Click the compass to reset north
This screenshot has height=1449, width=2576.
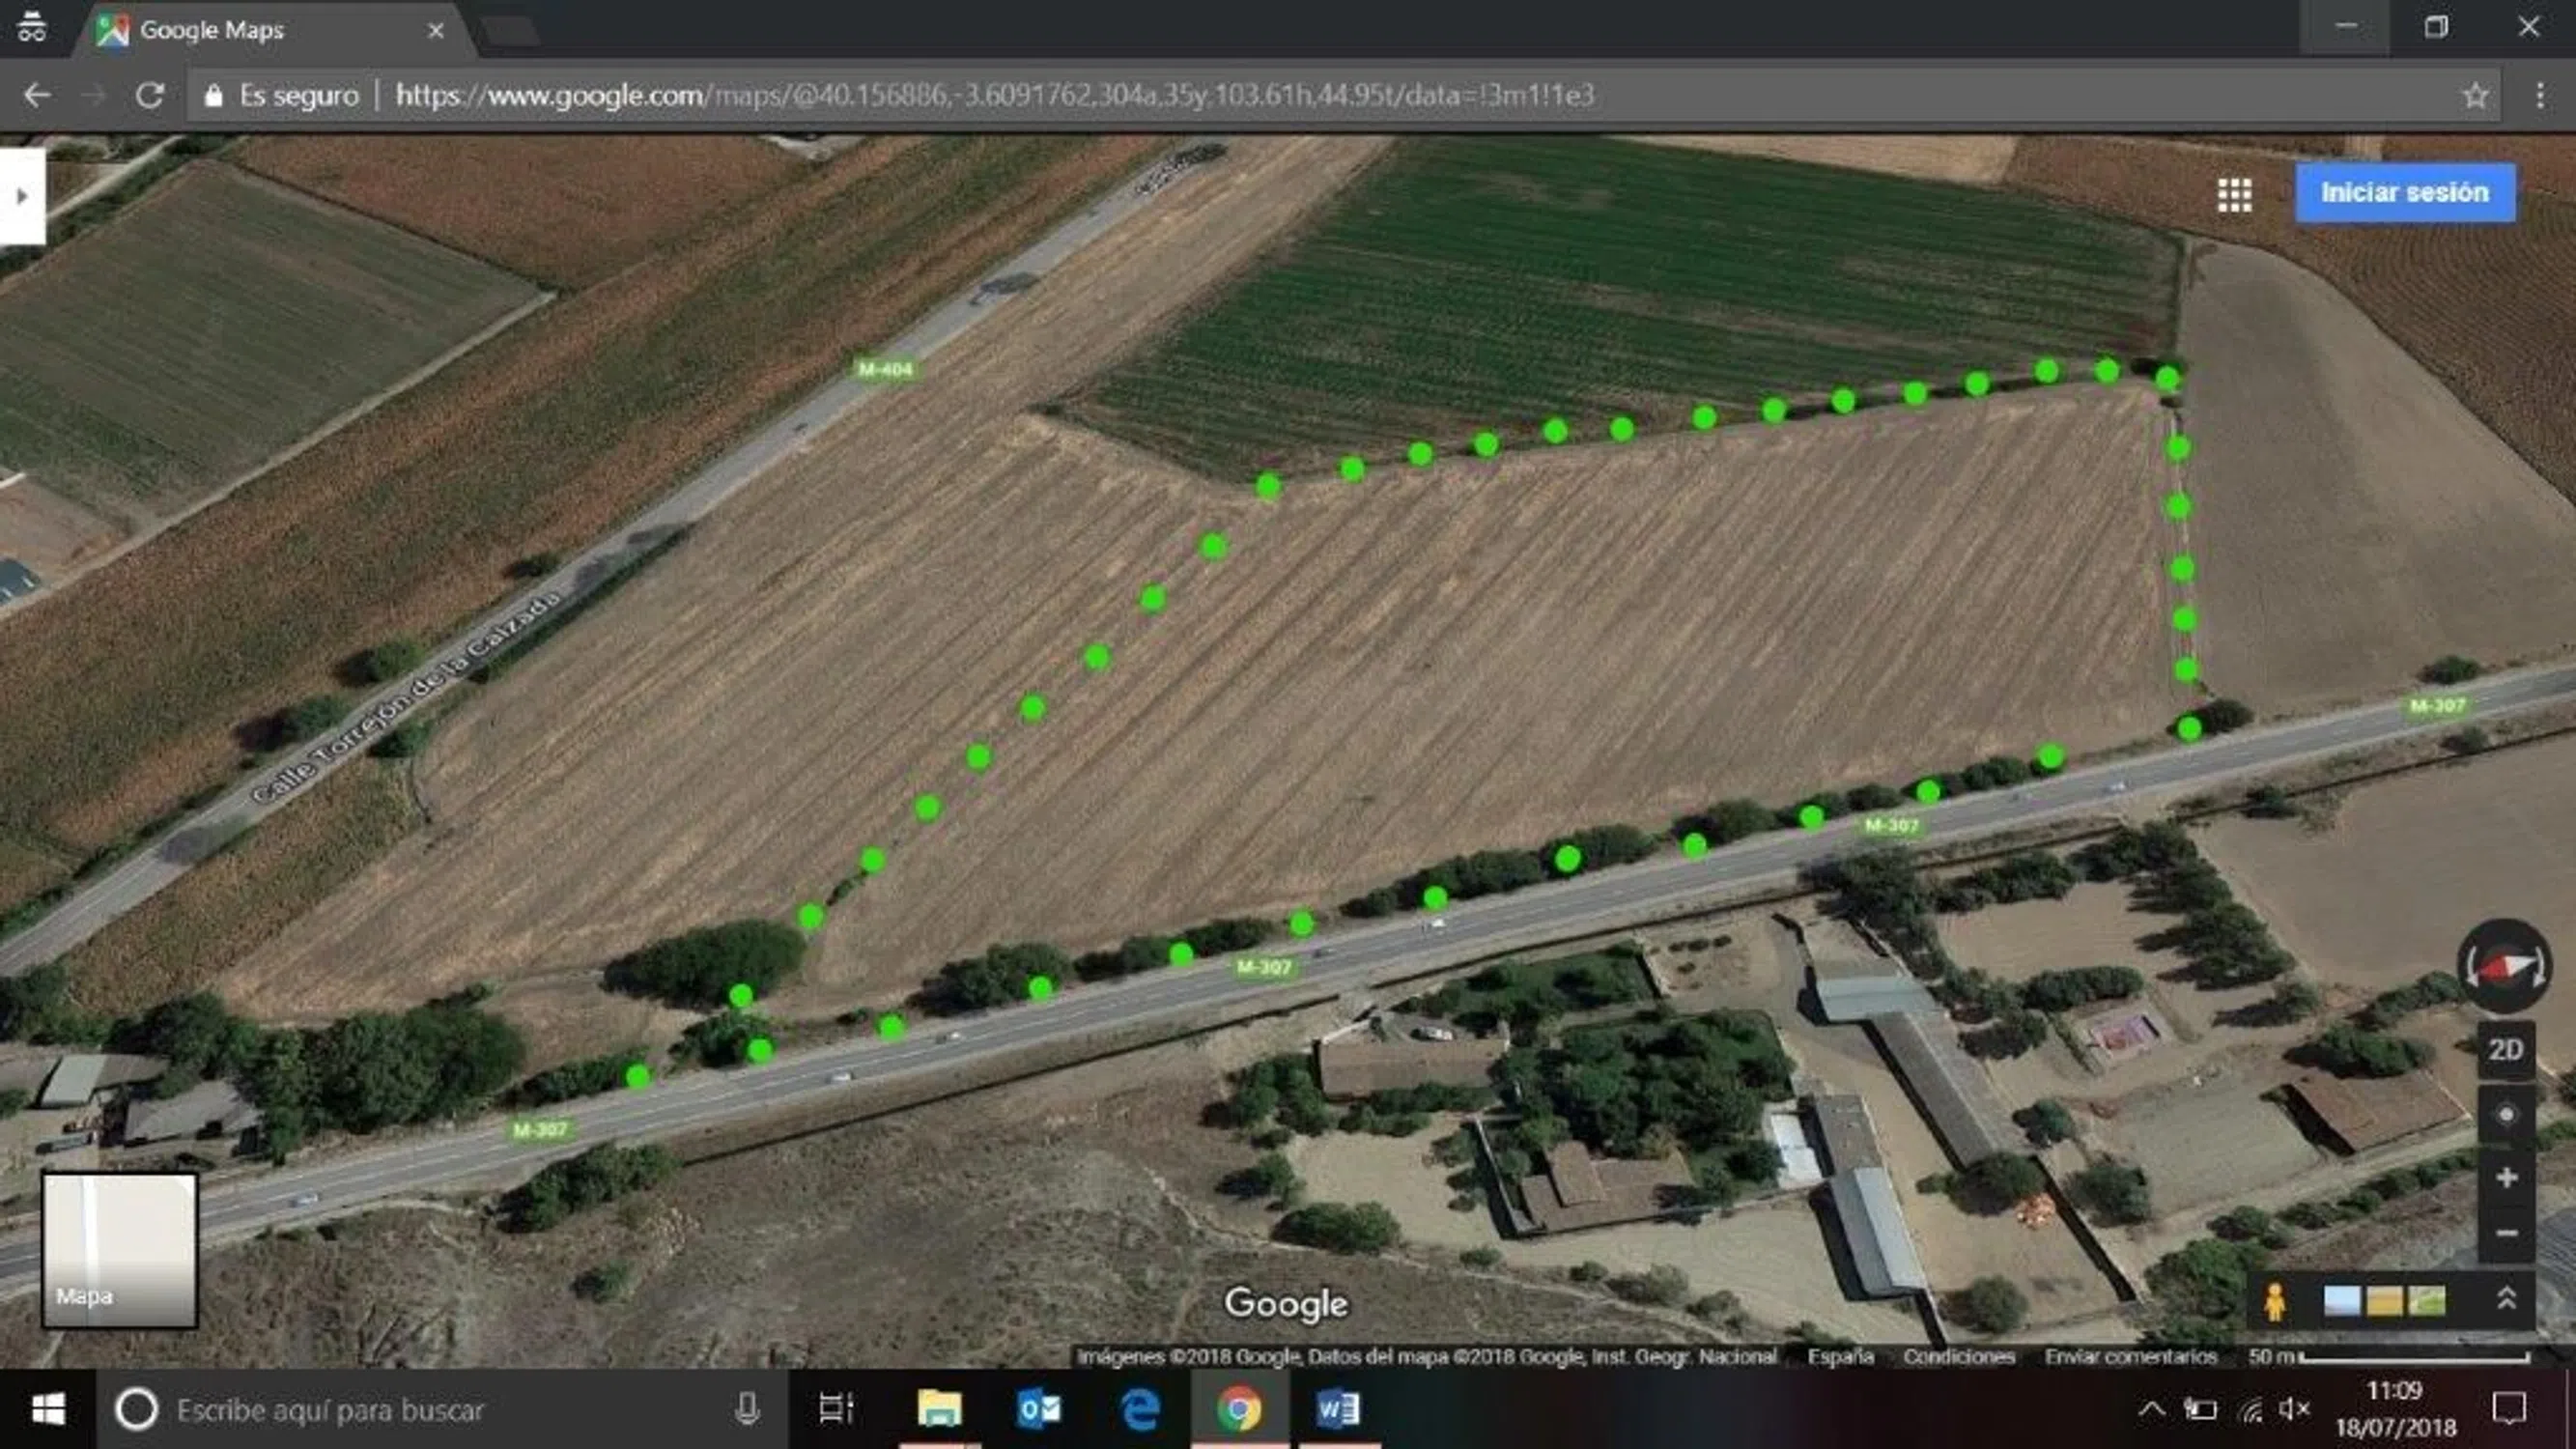(x=2503, y=966)
